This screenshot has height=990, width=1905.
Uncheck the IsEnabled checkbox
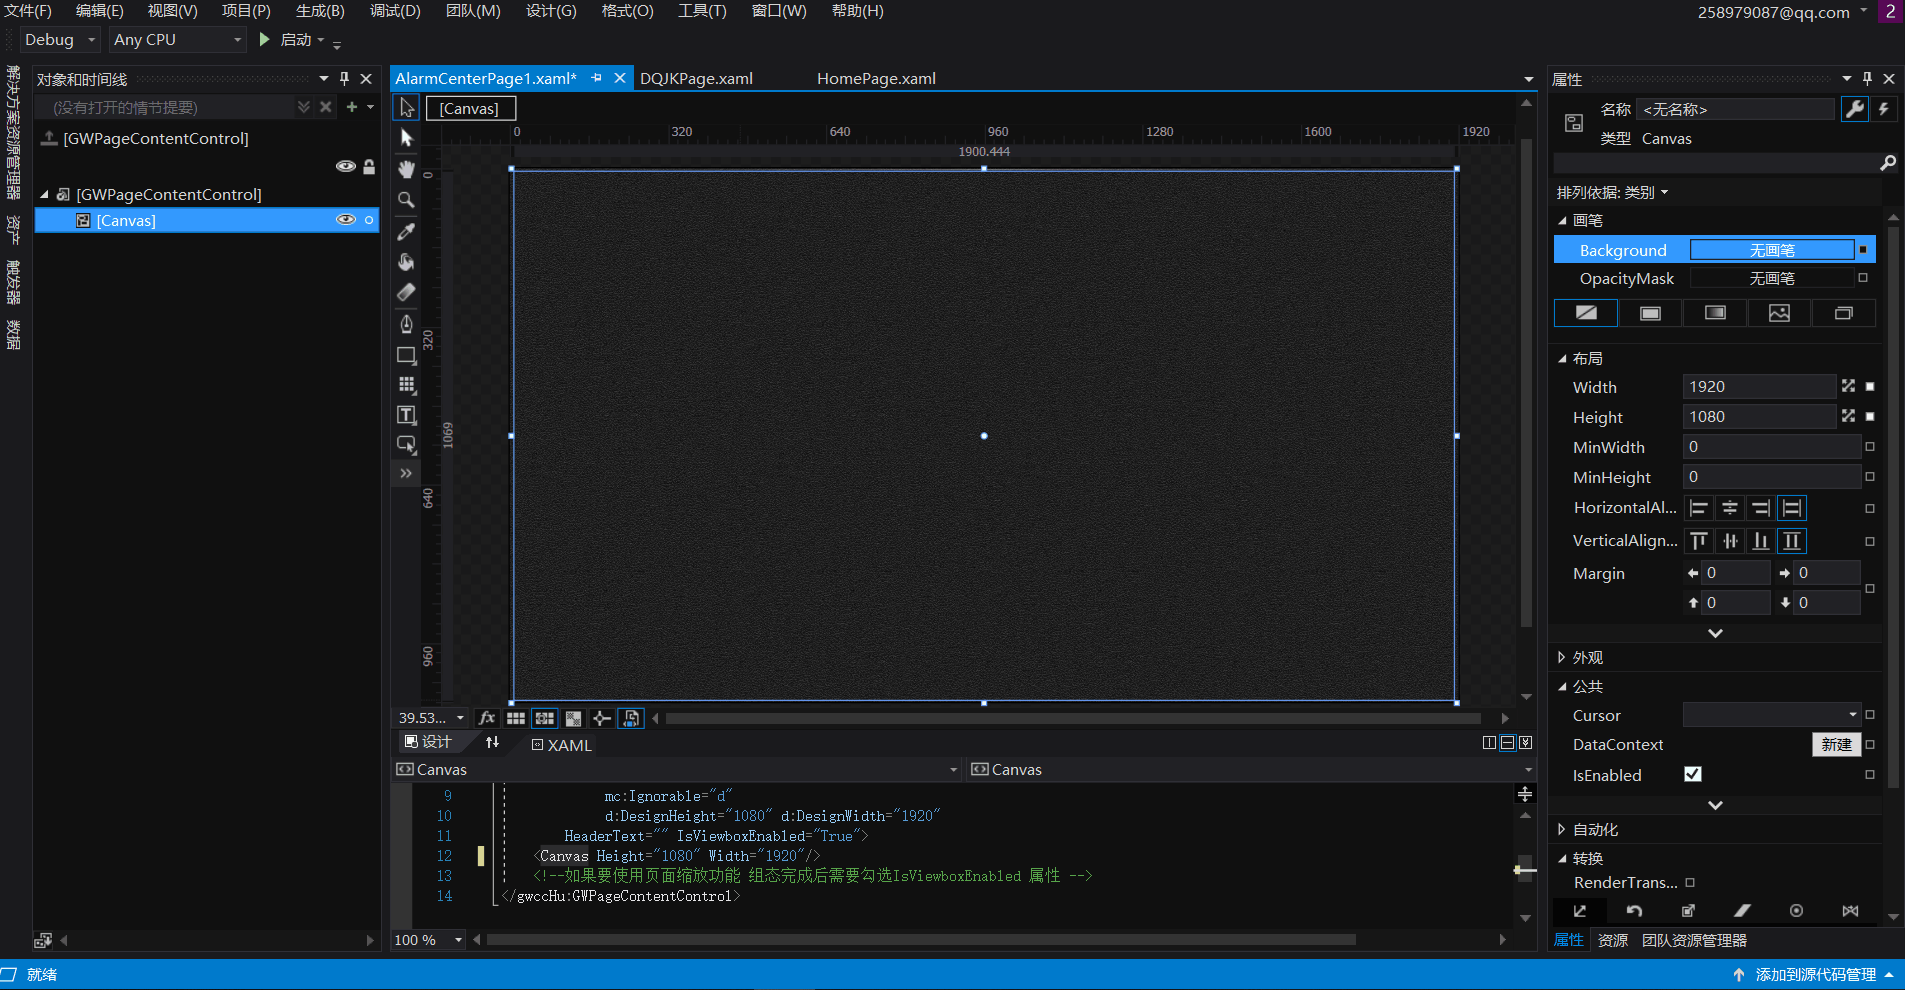1692,774
